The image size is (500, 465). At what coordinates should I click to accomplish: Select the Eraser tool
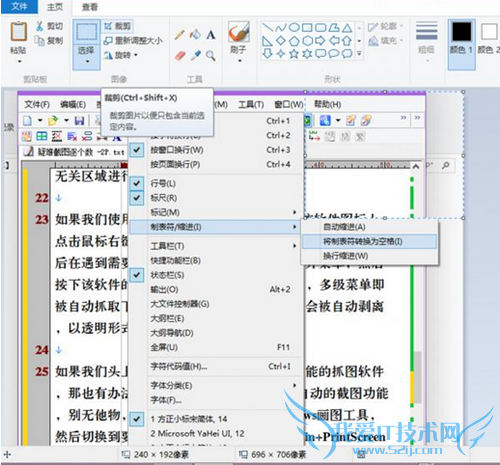(180, 55)
